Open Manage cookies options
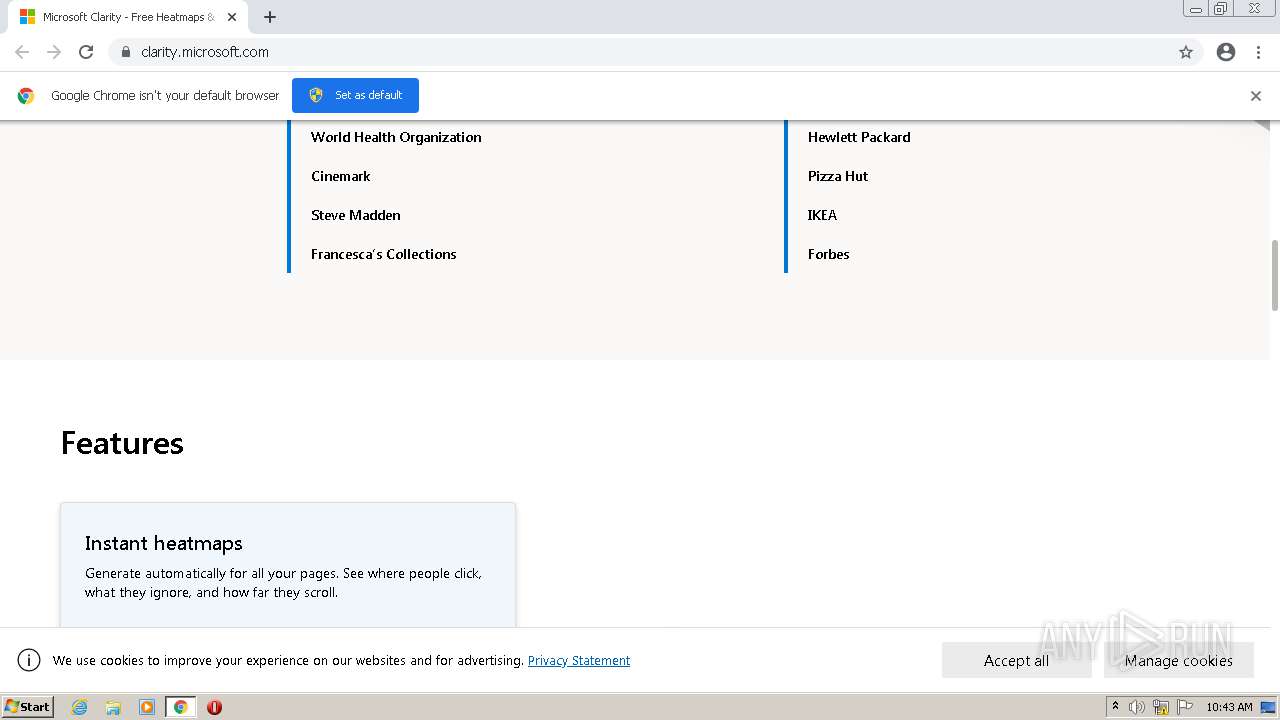The image size is (1280, 720). click(1178, 660)
